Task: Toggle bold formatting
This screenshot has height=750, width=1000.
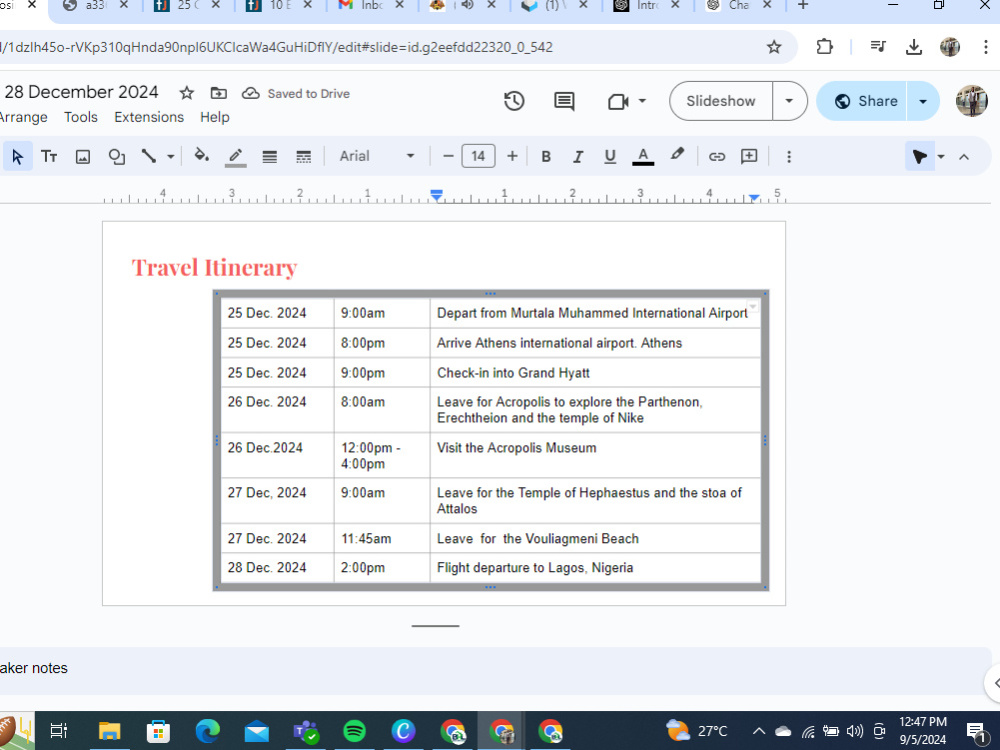Action: [546, 156]
